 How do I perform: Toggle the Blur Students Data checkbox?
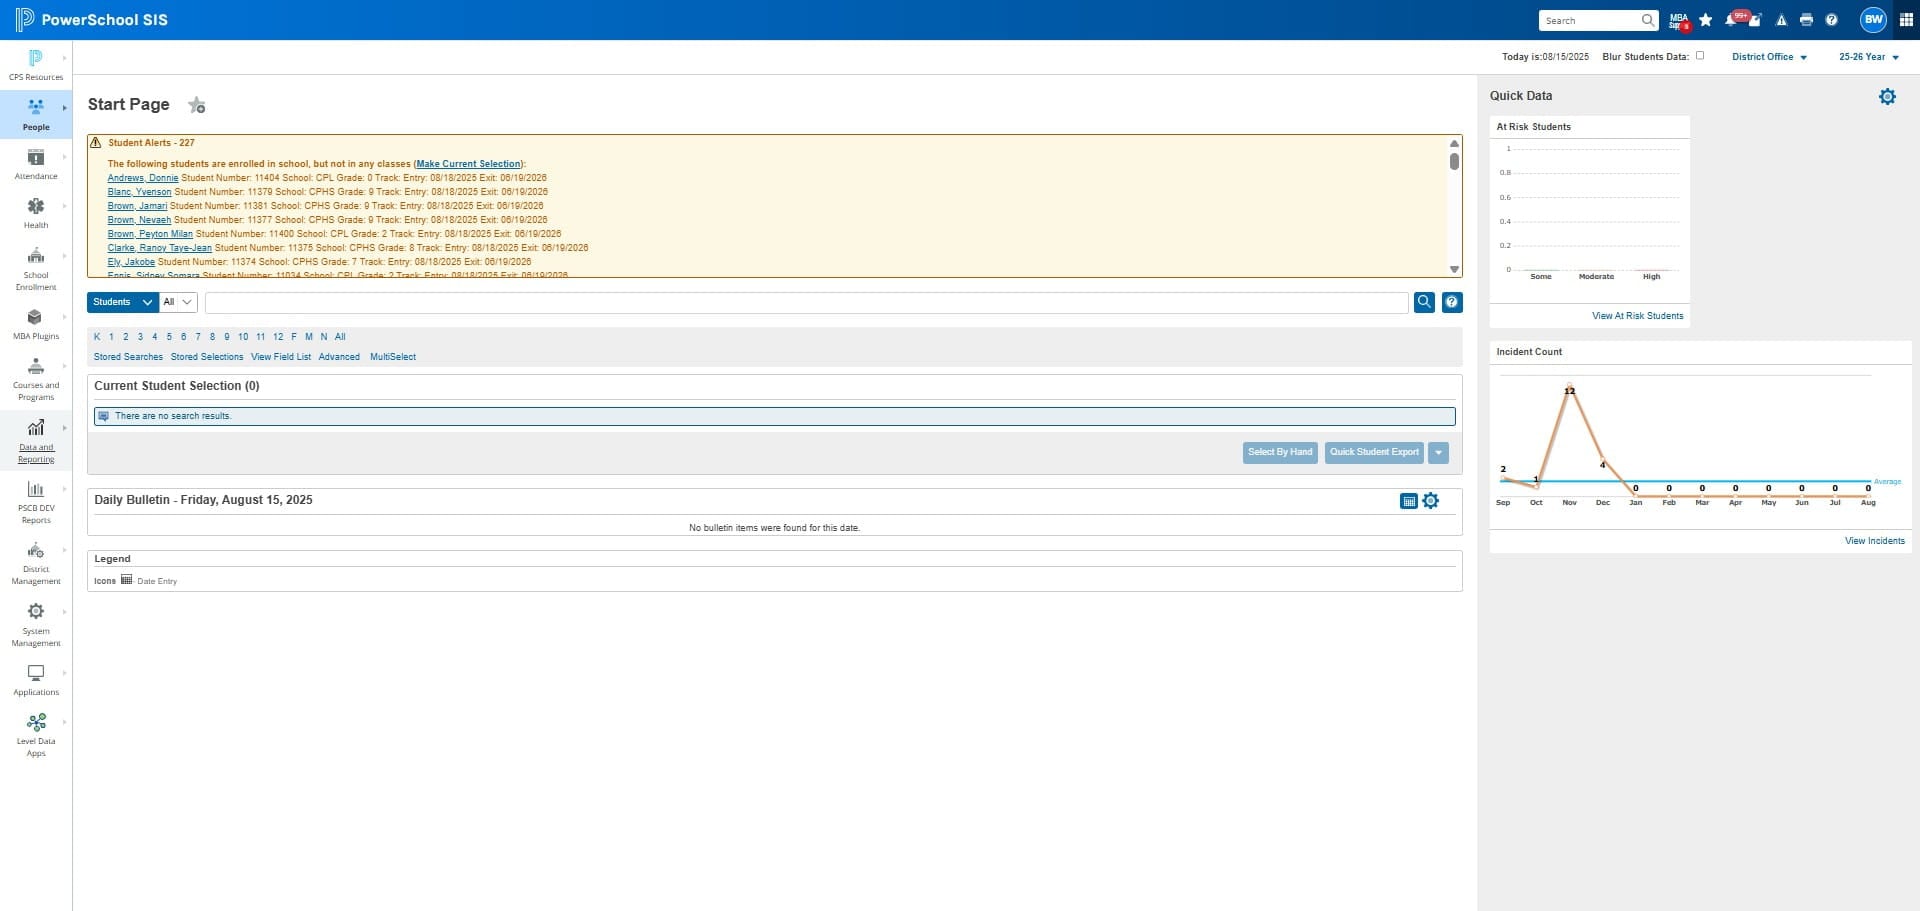(x=1699, y=56)
